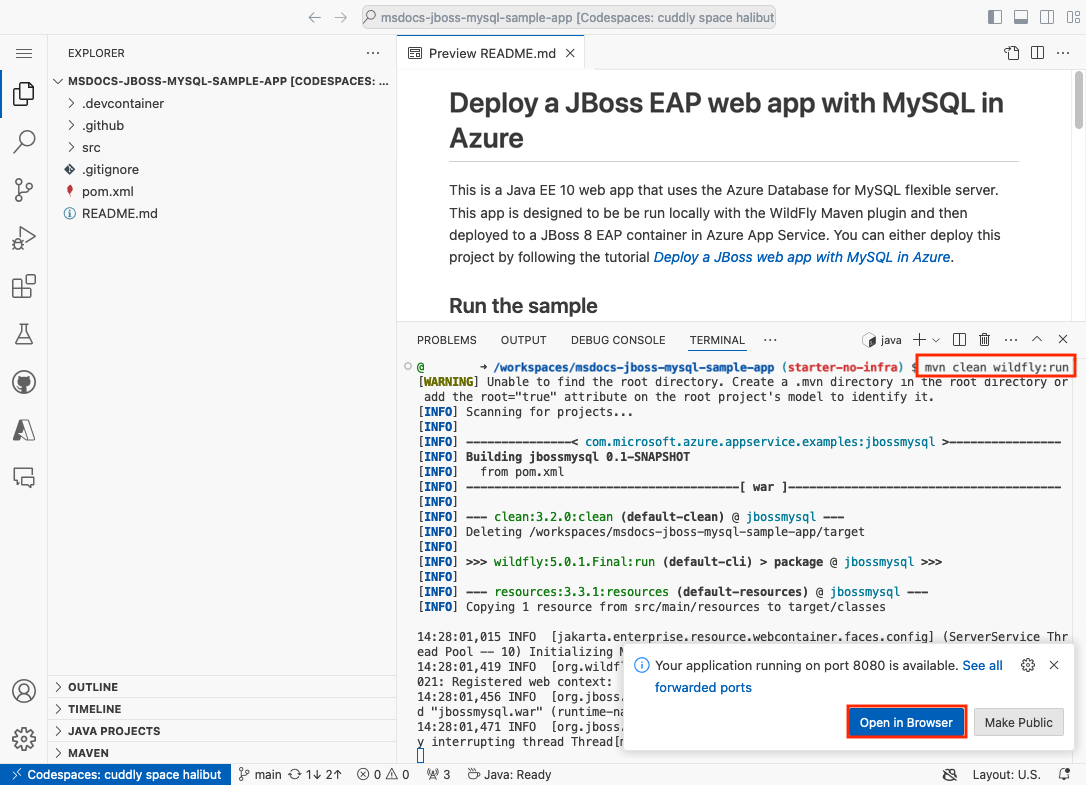Screen dimensions: 1086x785
Task: Switch to the OUTPUT tab
Action: (523, 339)
